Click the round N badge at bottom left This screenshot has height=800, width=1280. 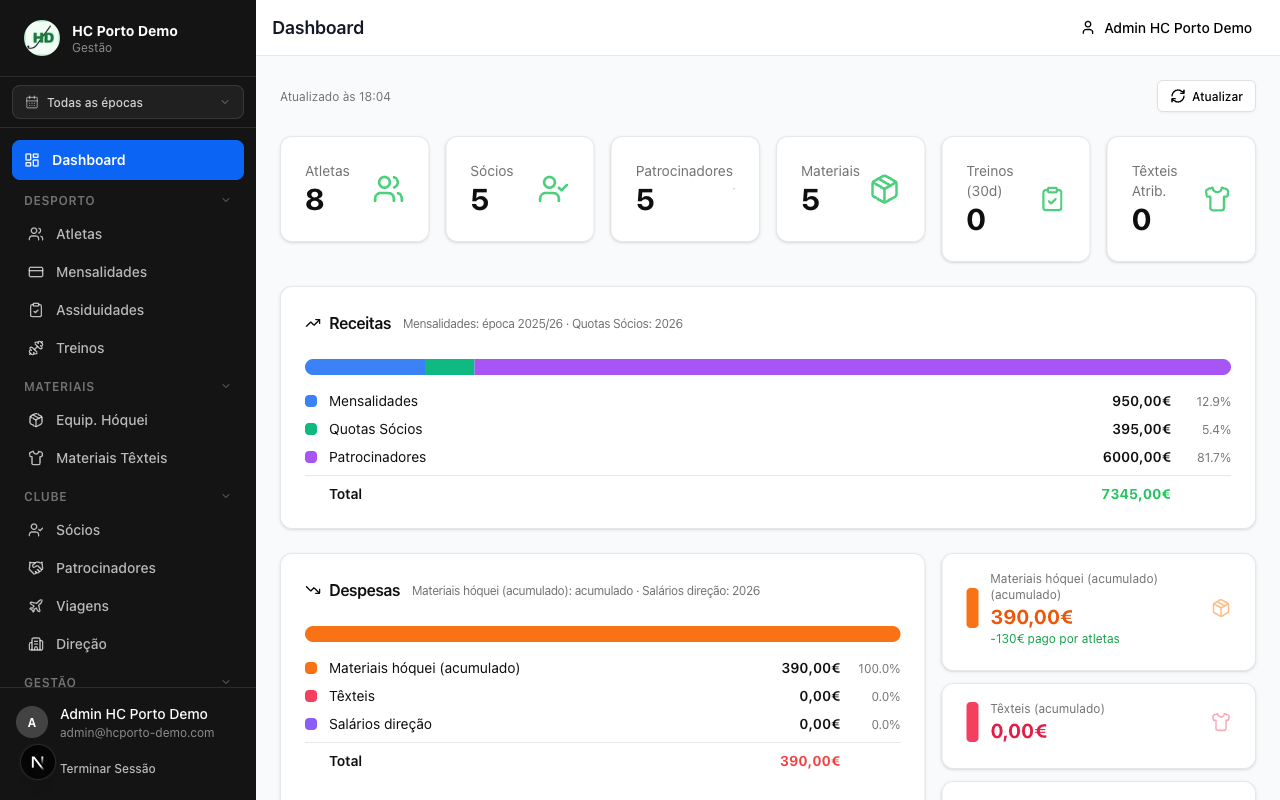[x=38, y=762]
